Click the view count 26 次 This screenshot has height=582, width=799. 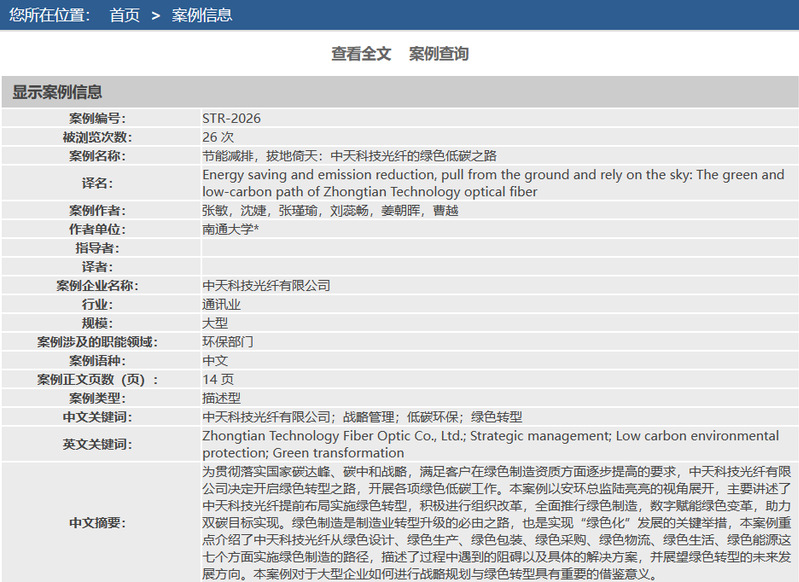[218, 137]
